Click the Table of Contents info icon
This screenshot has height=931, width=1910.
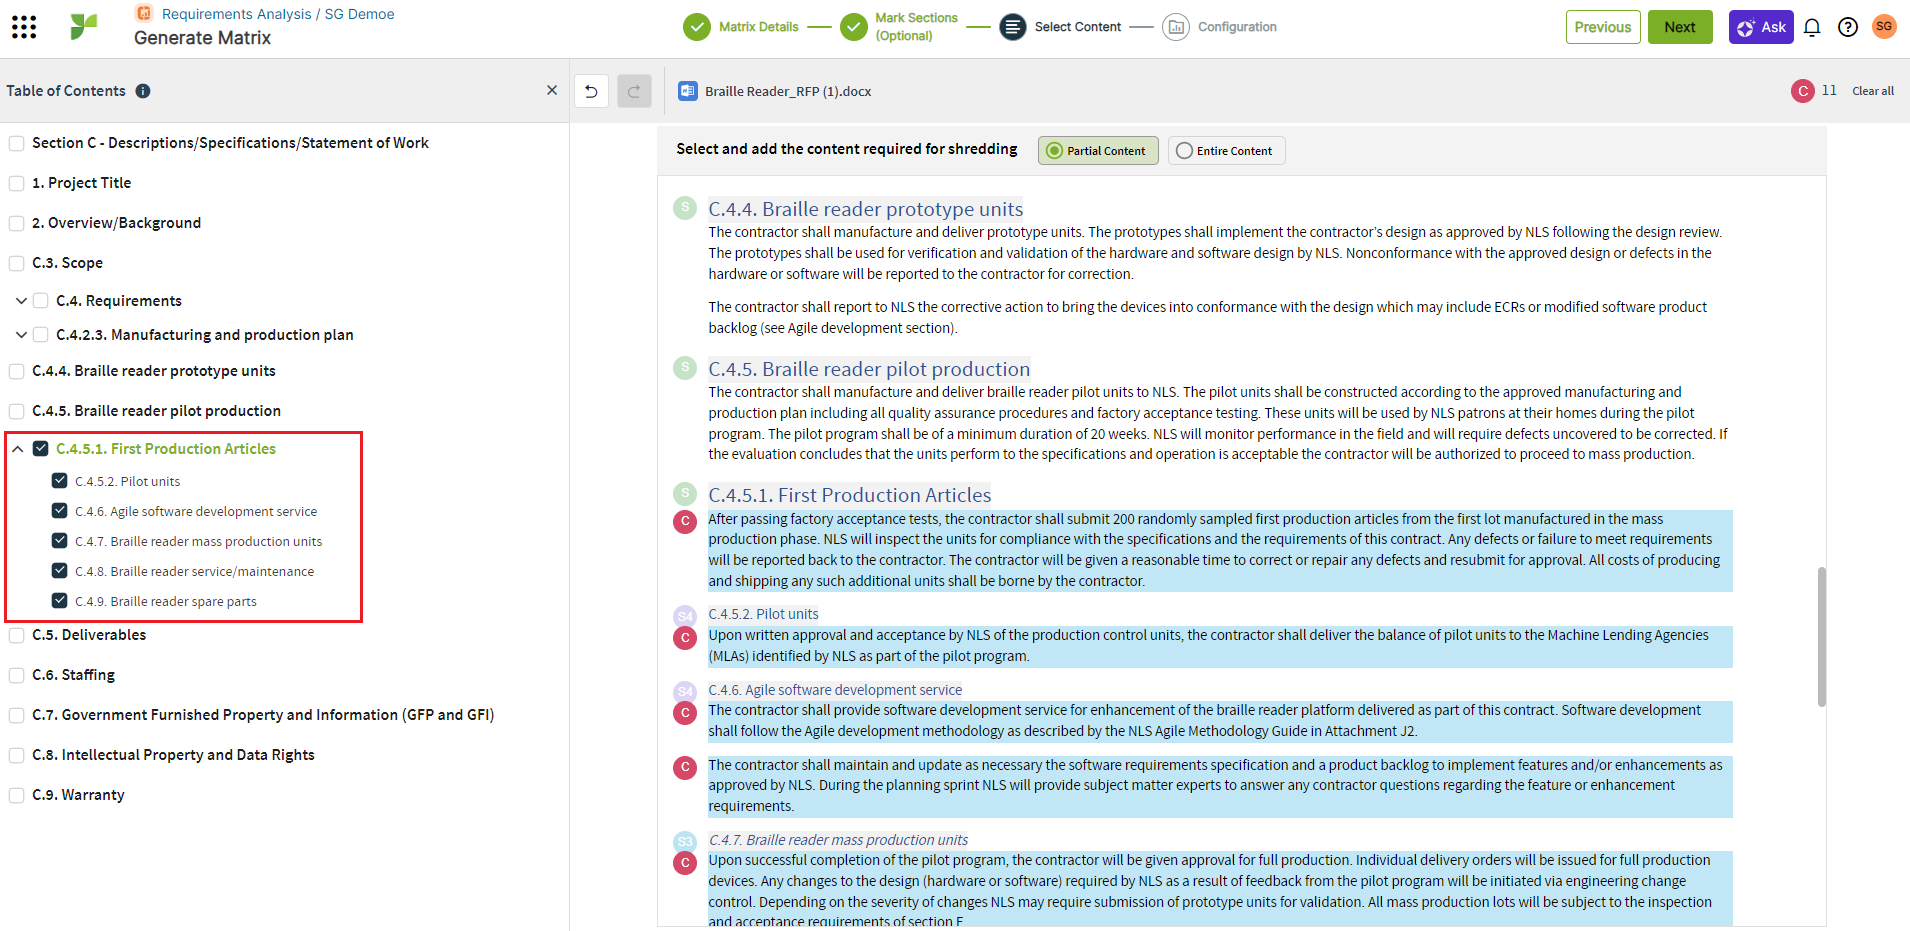143,91
